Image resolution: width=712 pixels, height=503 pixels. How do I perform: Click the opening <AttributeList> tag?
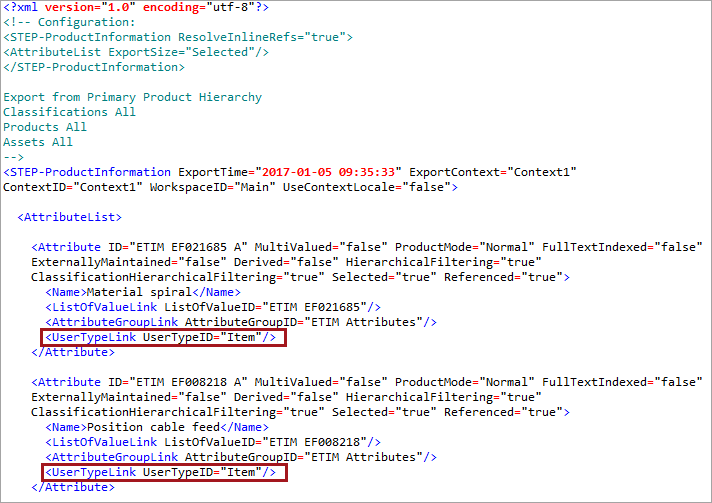tap(69, 217)
